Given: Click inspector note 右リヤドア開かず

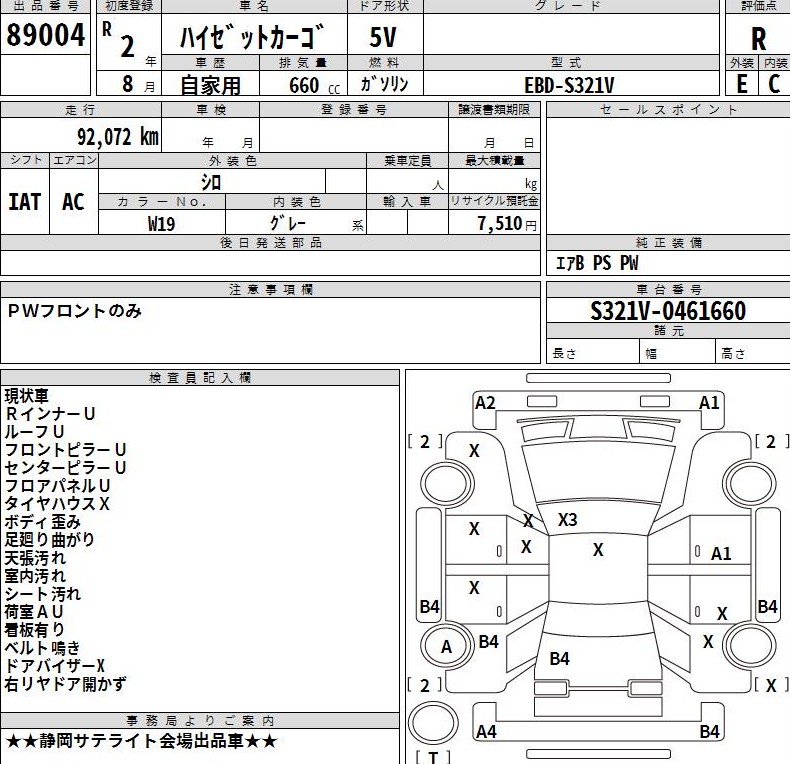Looking at the screenshot, I should coord(65,684).
